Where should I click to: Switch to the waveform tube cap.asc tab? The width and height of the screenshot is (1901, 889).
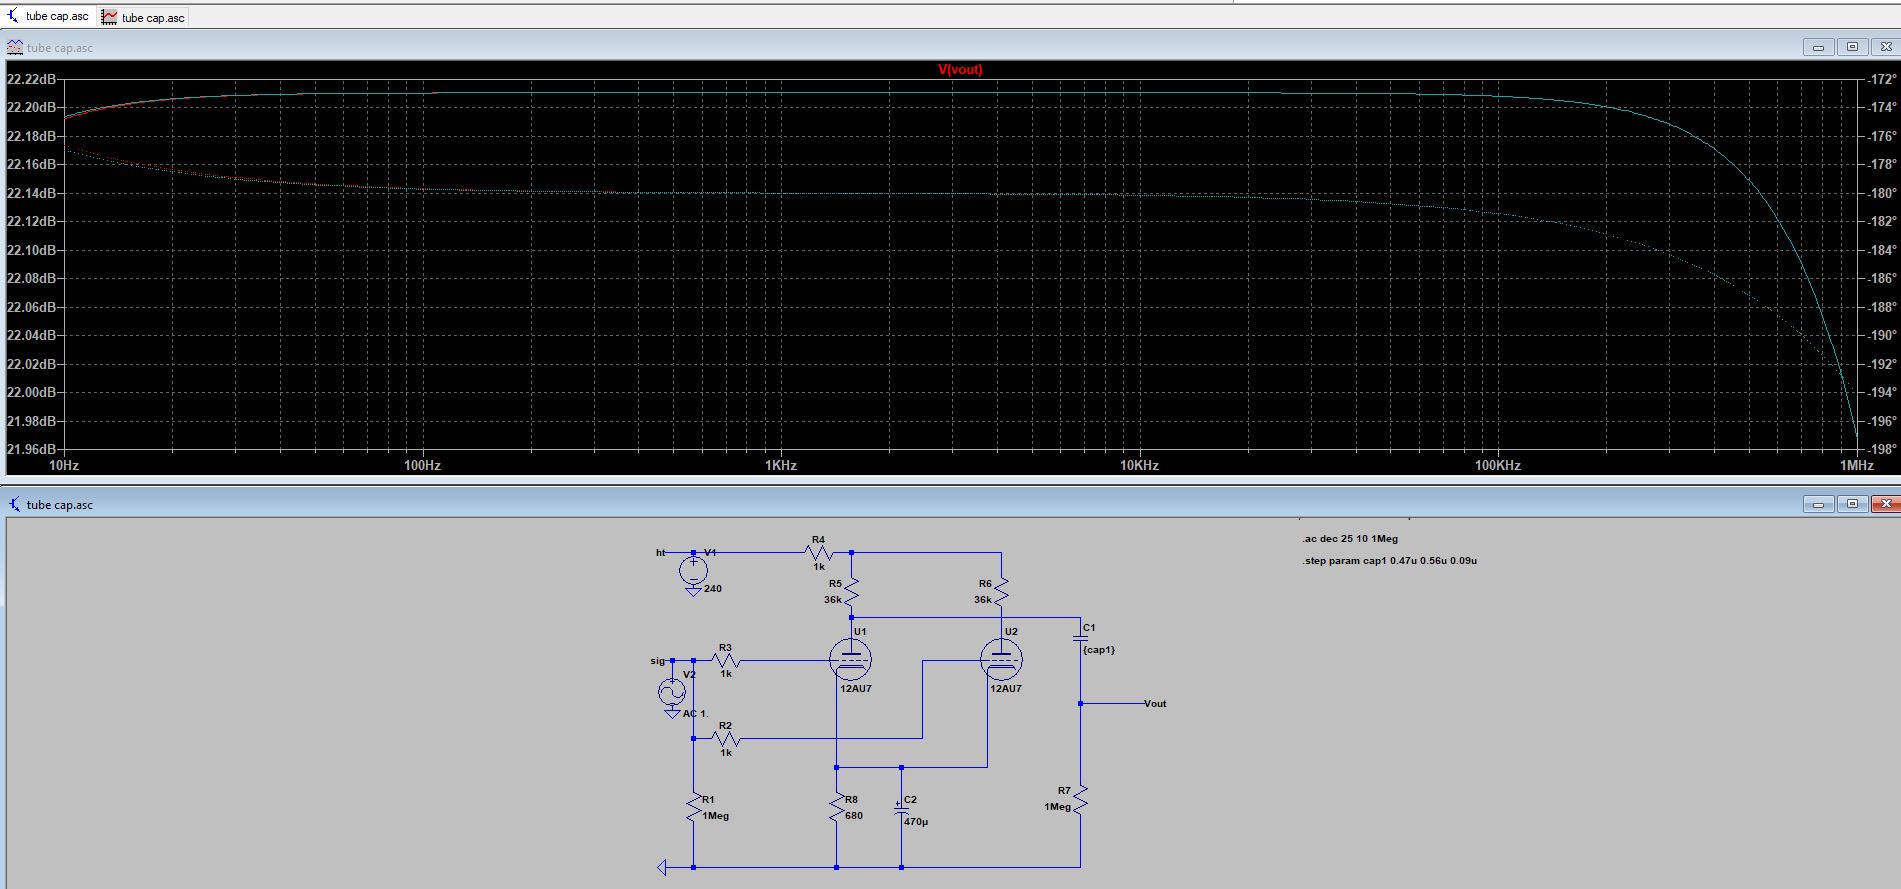tap(142, 17)
